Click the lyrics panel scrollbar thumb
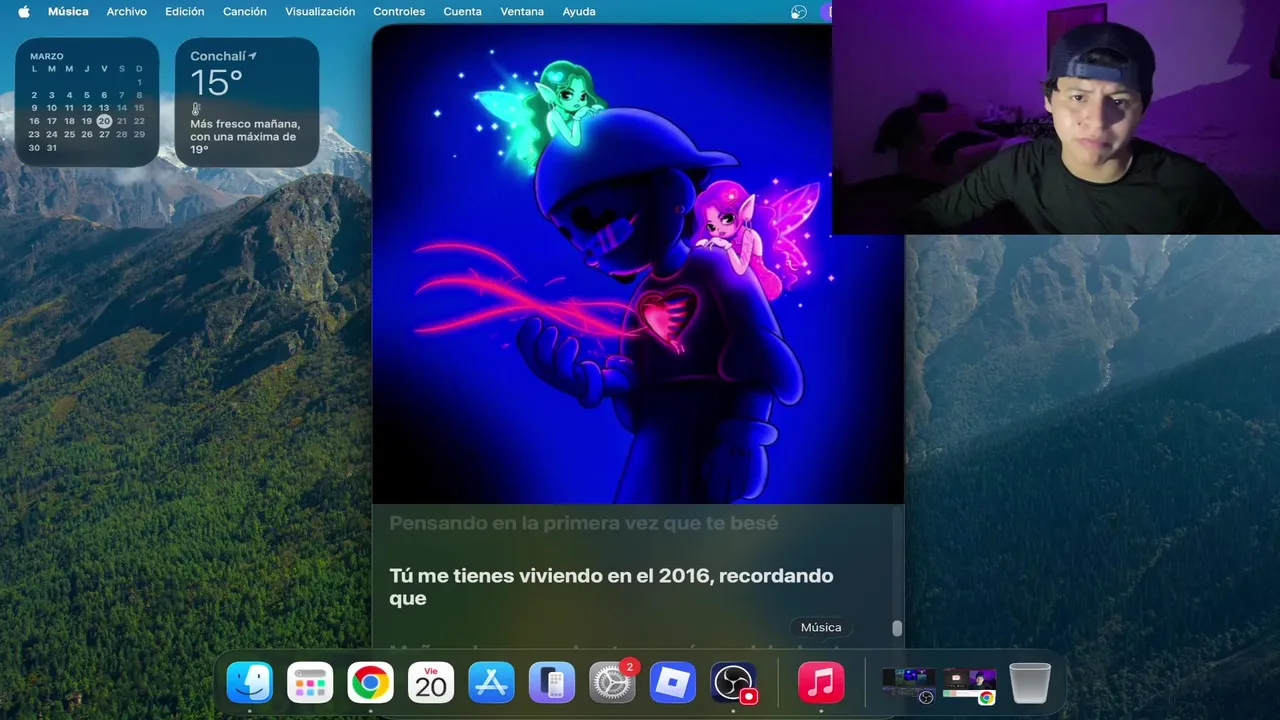Image resolution: width=1280 pixels, height=720 pixels. (x=897, y=628)
